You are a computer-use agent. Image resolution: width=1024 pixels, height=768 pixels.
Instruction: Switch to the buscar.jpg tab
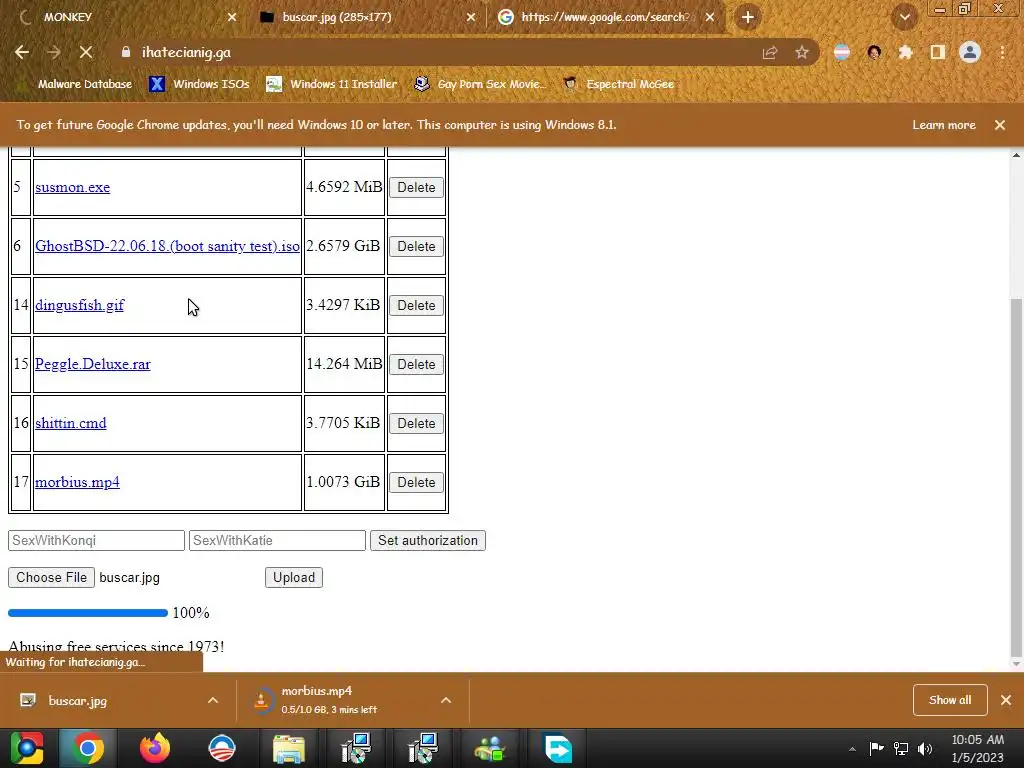pyautogui.click(x=366, y=17)
